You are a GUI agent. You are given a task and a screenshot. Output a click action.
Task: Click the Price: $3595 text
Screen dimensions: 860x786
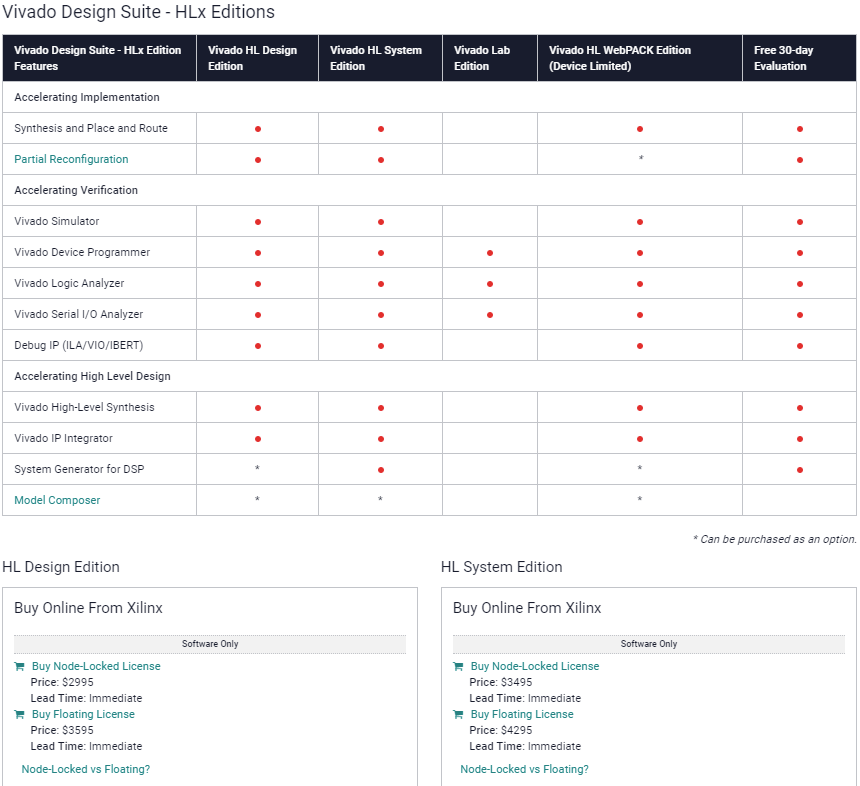coord(62,730)
